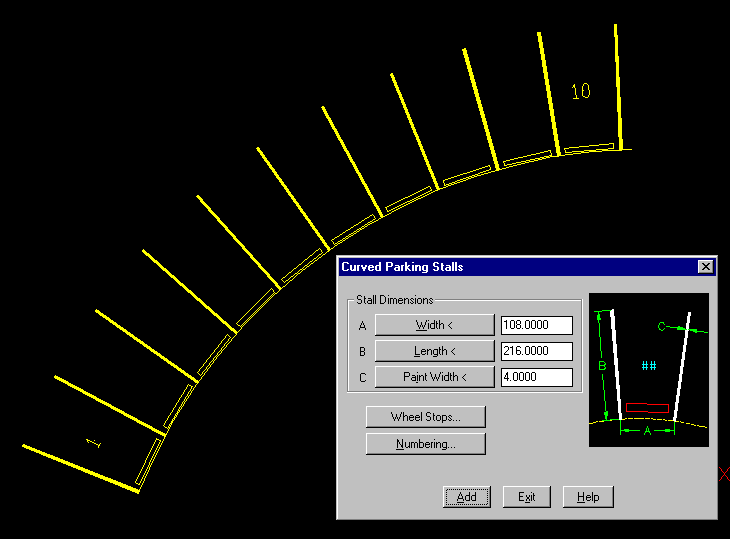Click the Paint Width < button

[434, 377]
